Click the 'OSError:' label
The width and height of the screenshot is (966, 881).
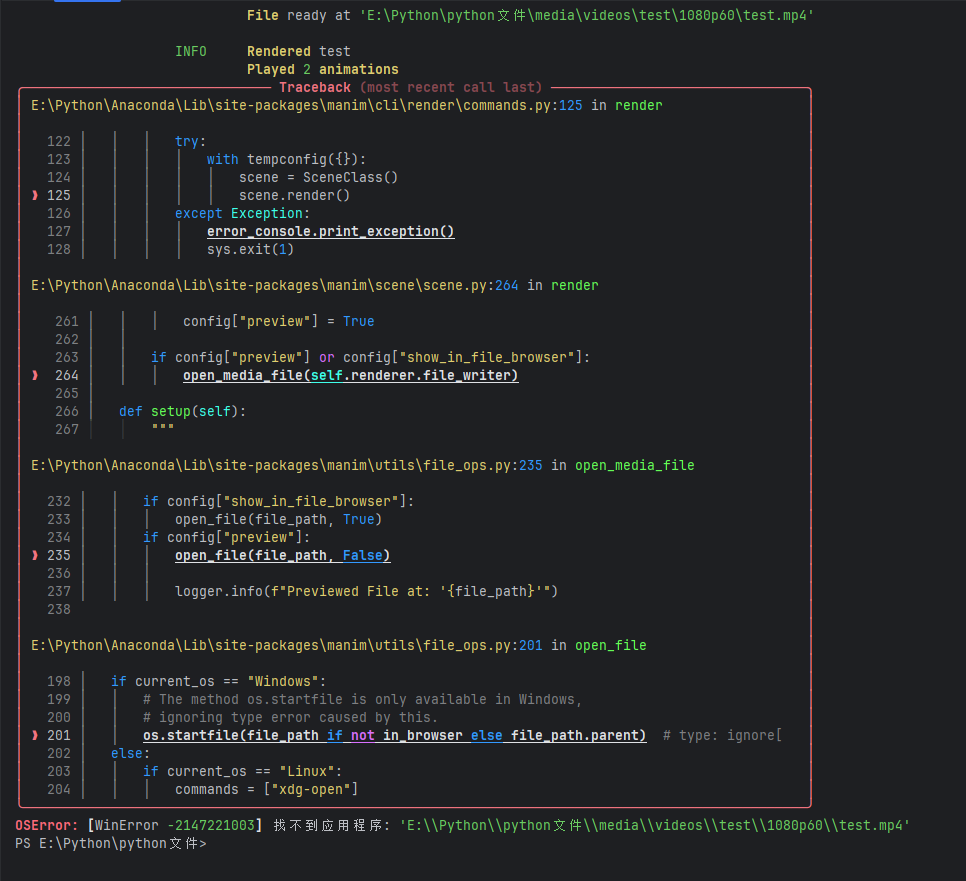click(x=47, y=826)
